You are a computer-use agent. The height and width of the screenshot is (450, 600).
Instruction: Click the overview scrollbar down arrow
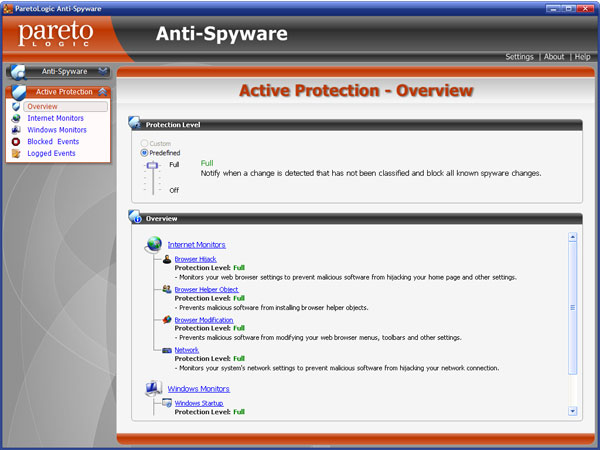[x=572, y=411]
